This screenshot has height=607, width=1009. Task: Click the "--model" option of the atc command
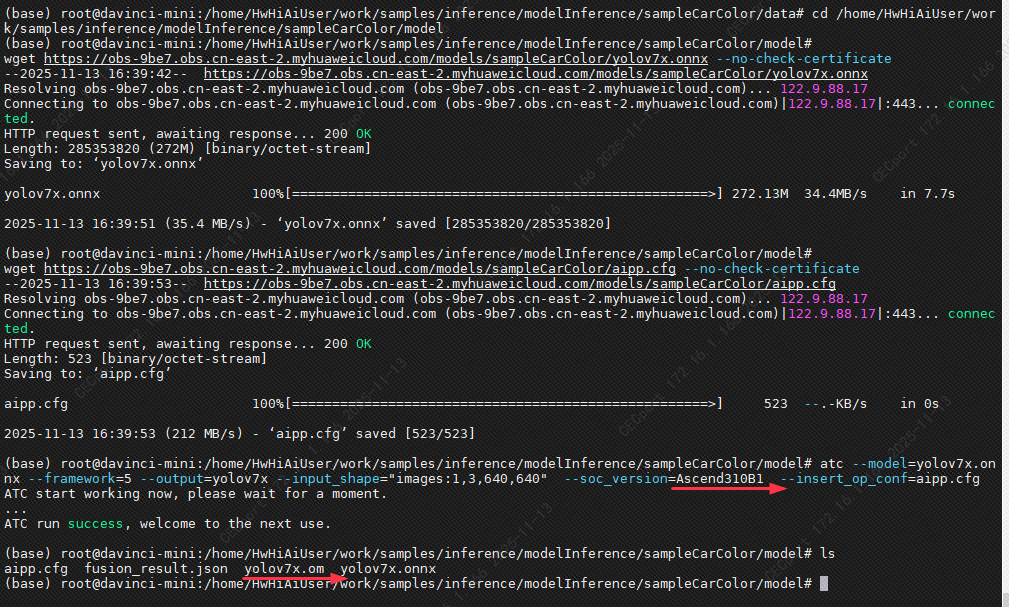tap(880, 463)
